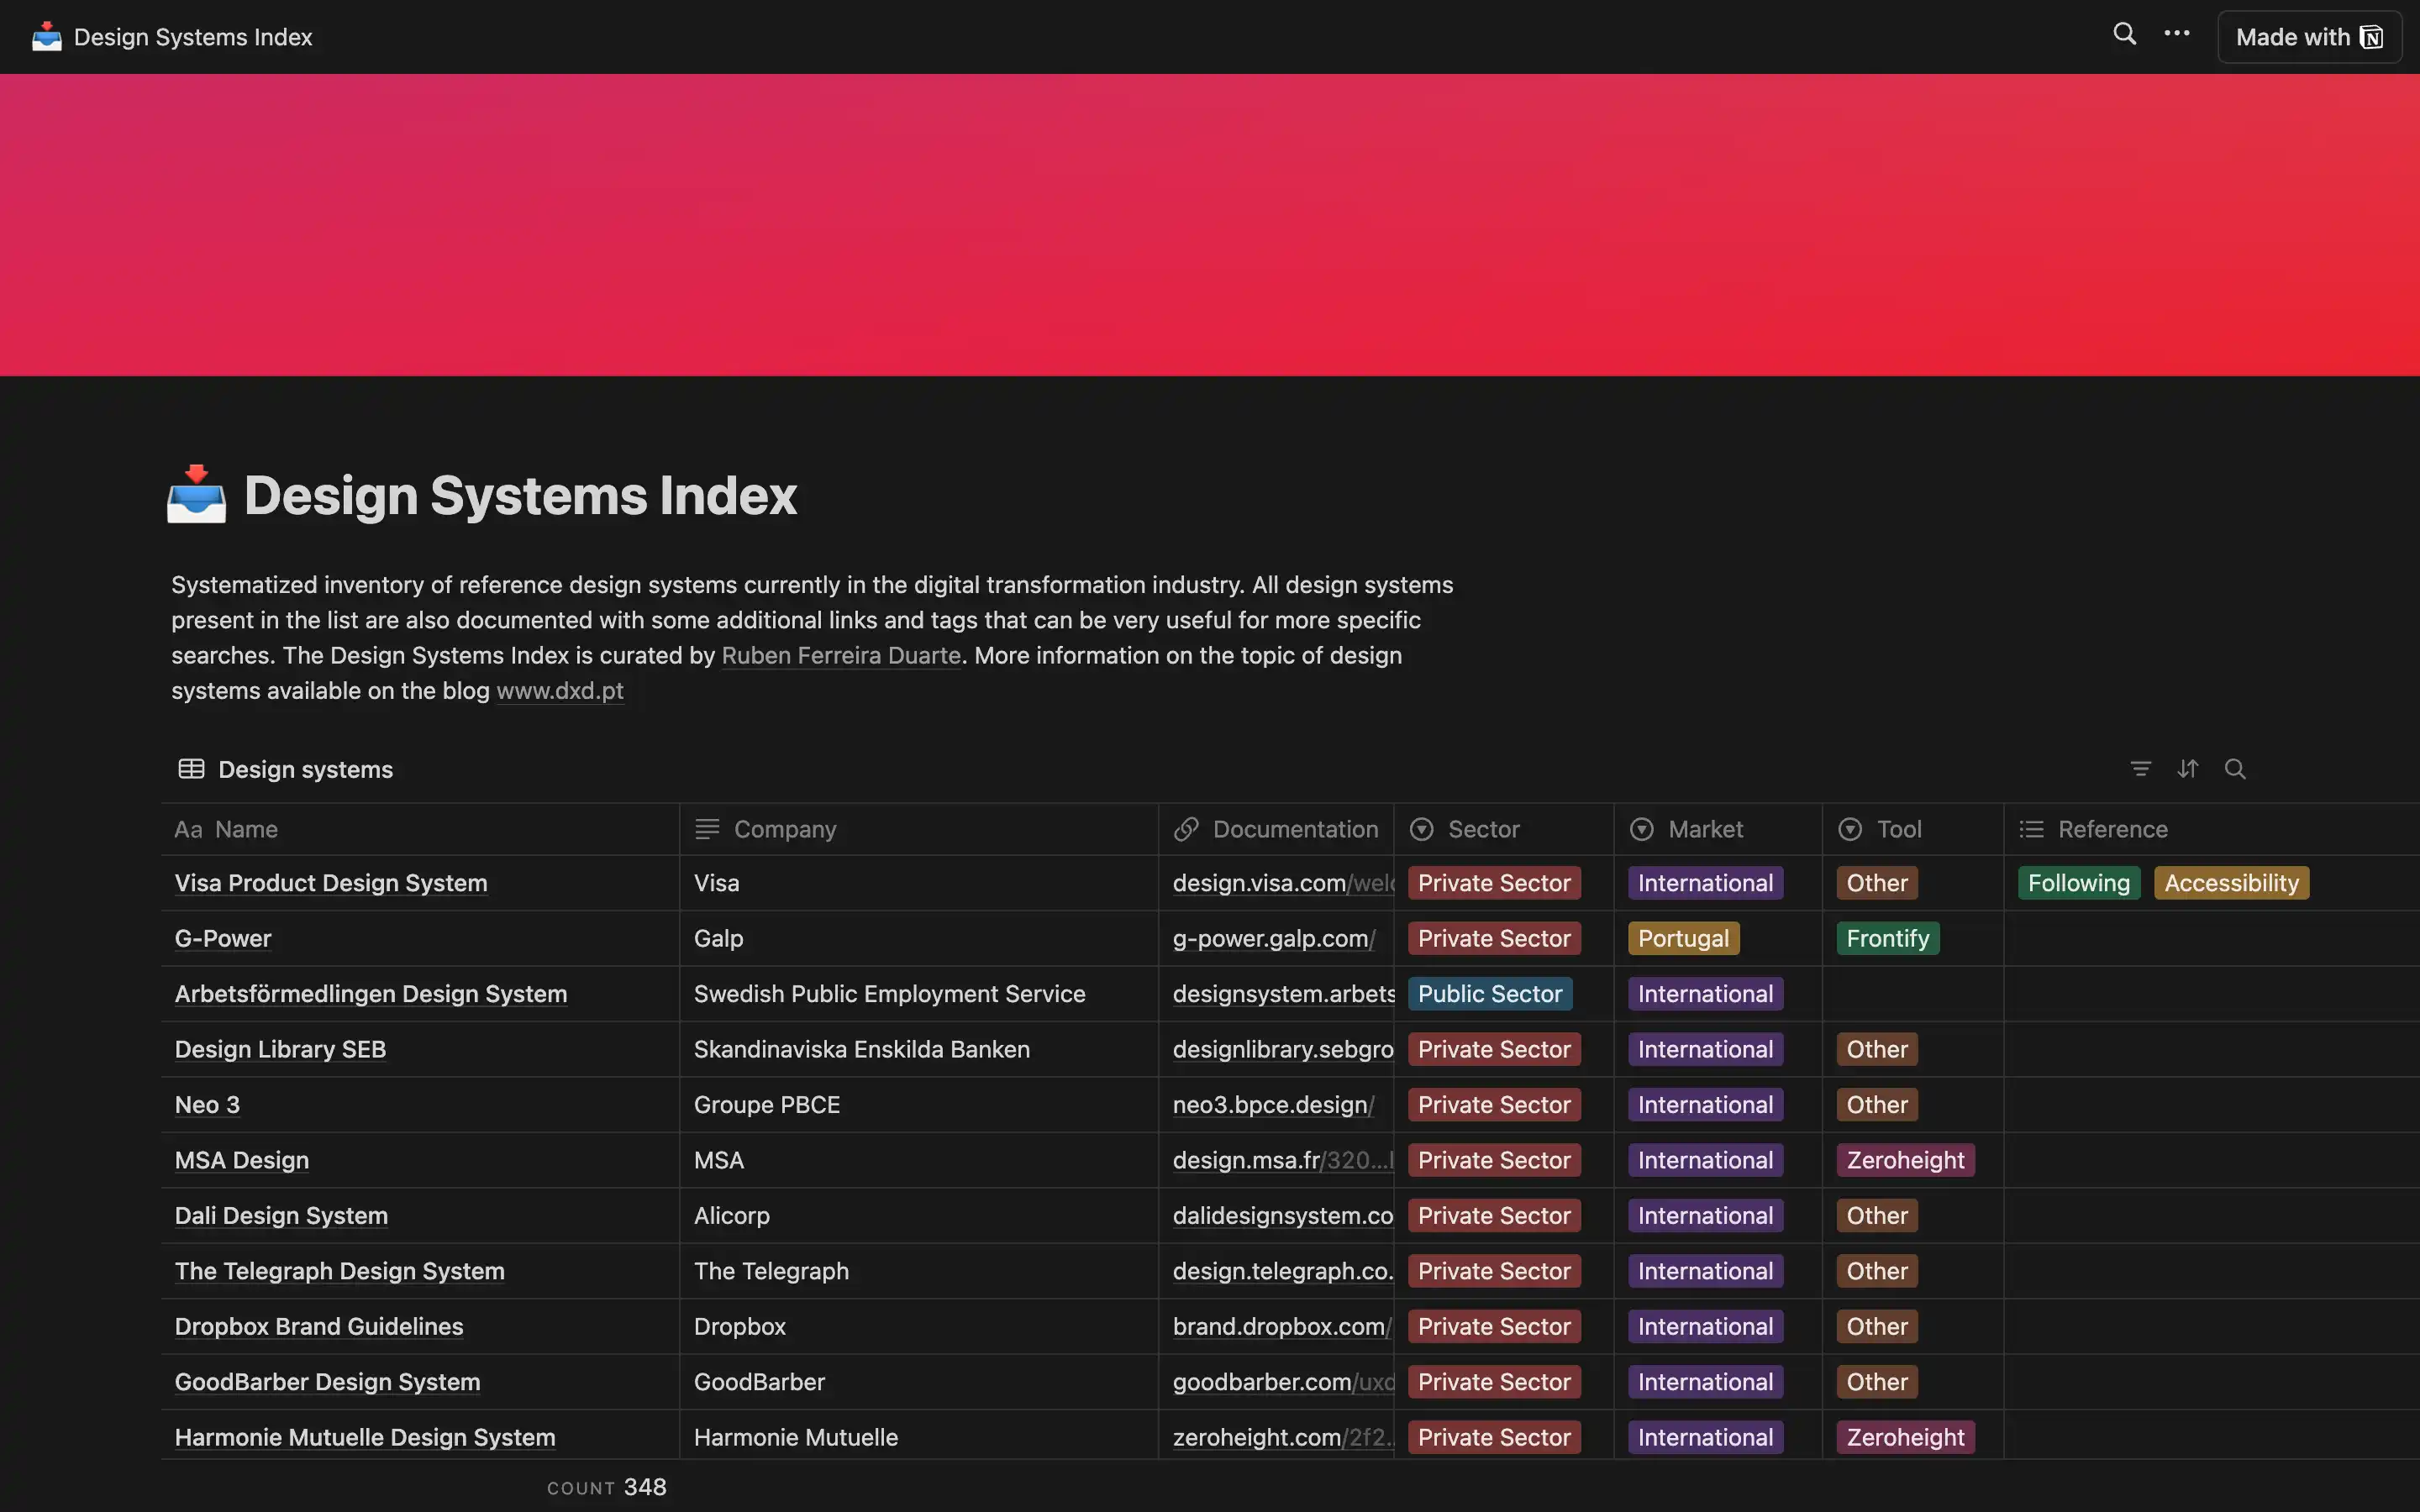This screenshot has height=1512, width=2420.
Task: Click the Skandinaviska Enskilda Banken cell
Action: tap(919, 1050)
